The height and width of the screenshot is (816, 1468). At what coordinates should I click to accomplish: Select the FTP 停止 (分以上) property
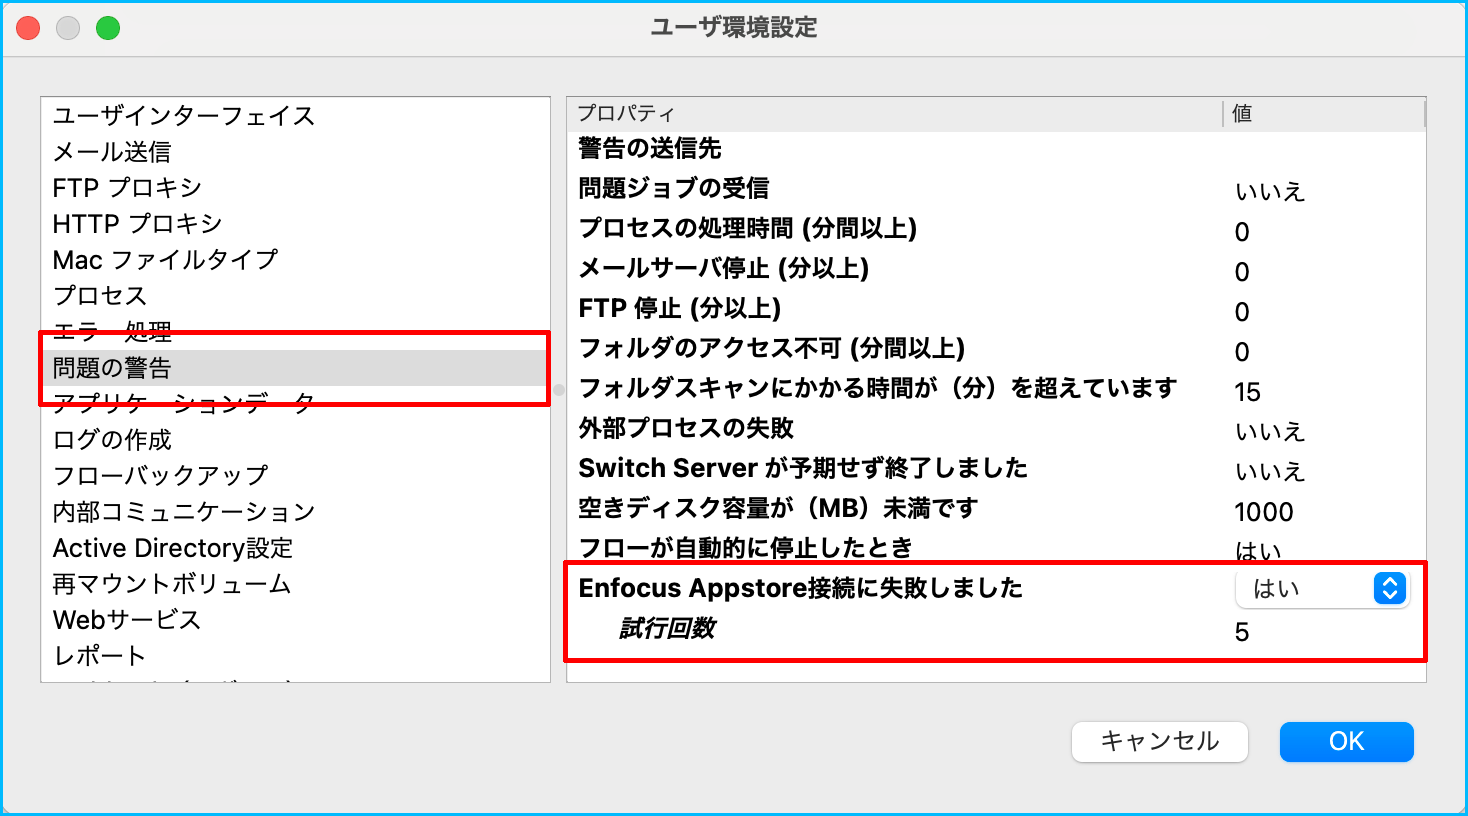[x=680, y=308]
